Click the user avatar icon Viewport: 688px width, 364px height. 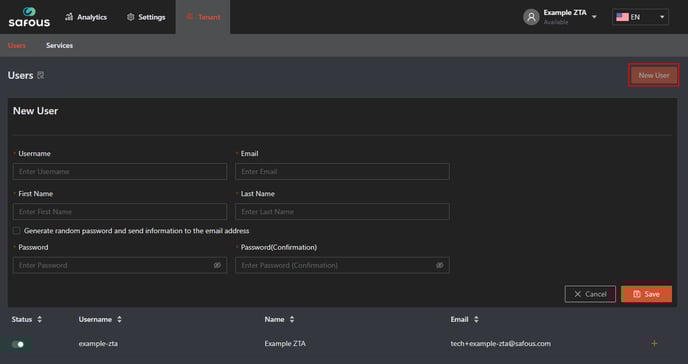(x=531, y=17)
